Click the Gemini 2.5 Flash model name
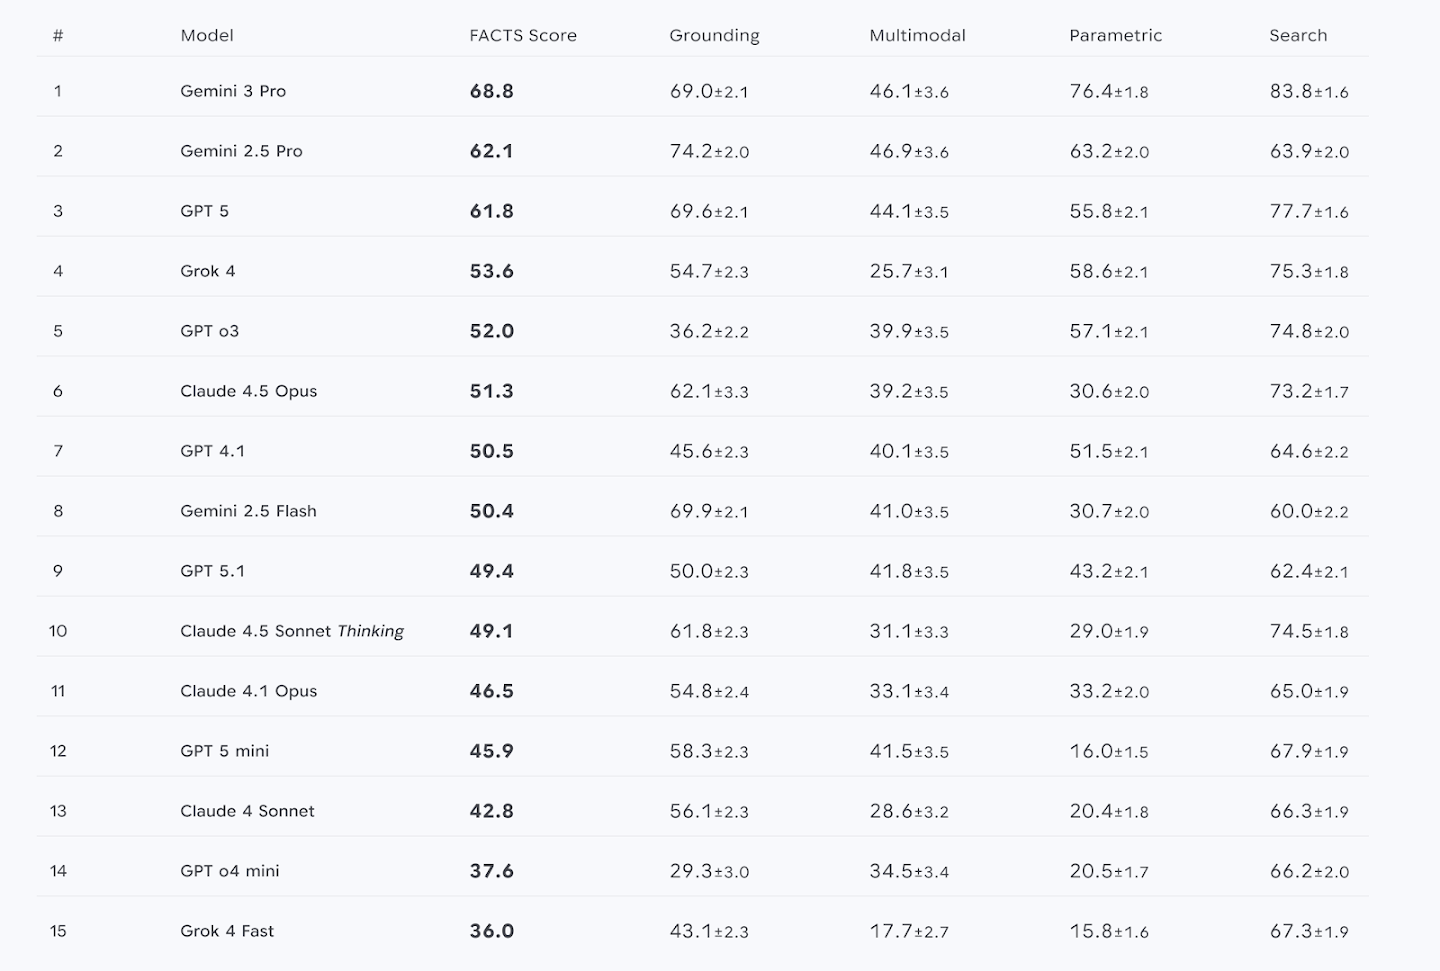 point(248,511)
